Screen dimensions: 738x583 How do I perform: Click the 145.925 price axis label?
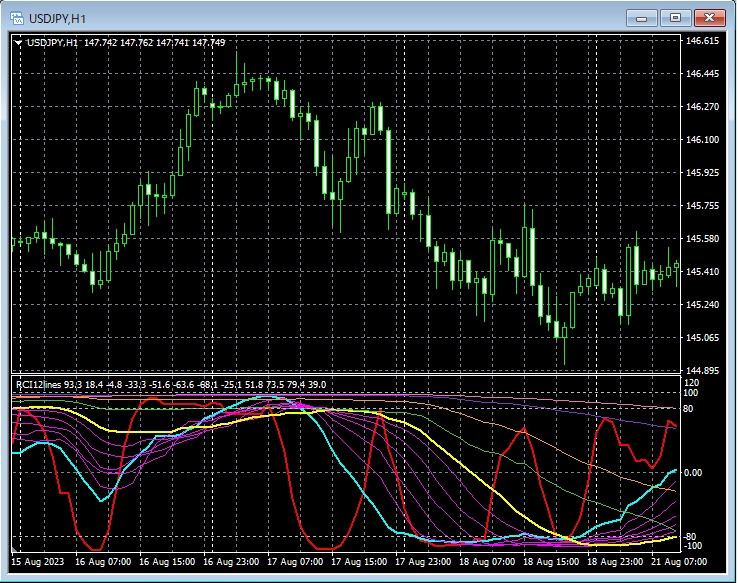pos(703,173)
